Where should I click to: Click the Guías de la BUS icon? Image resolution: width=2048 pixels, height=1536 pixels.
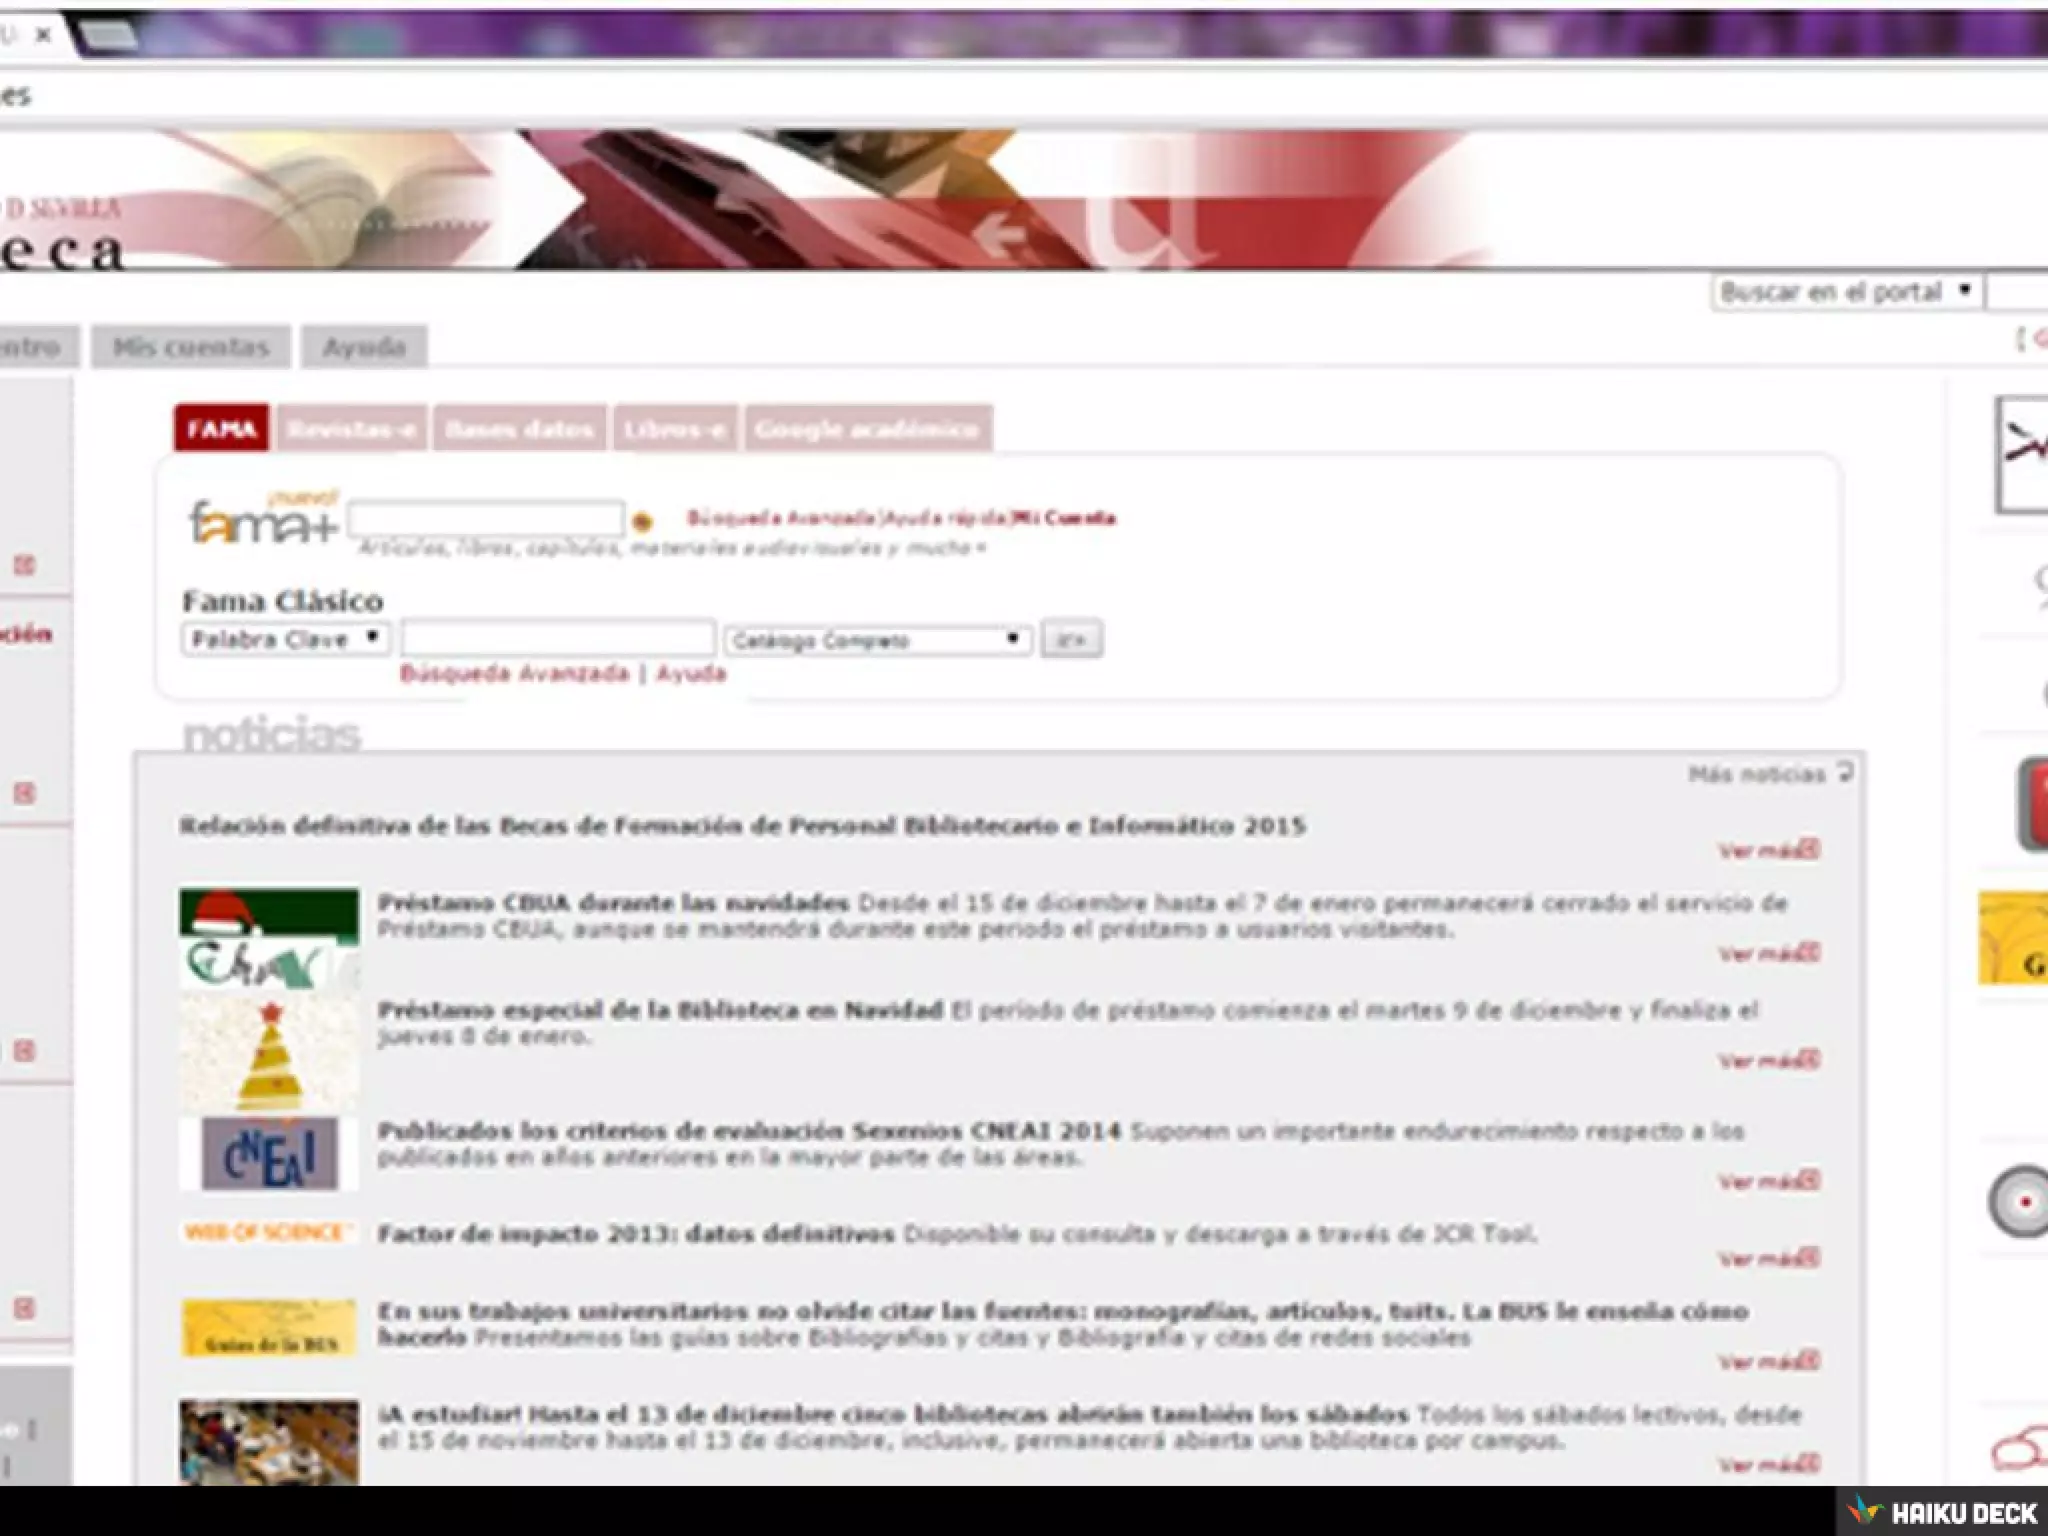point(269,1328)
